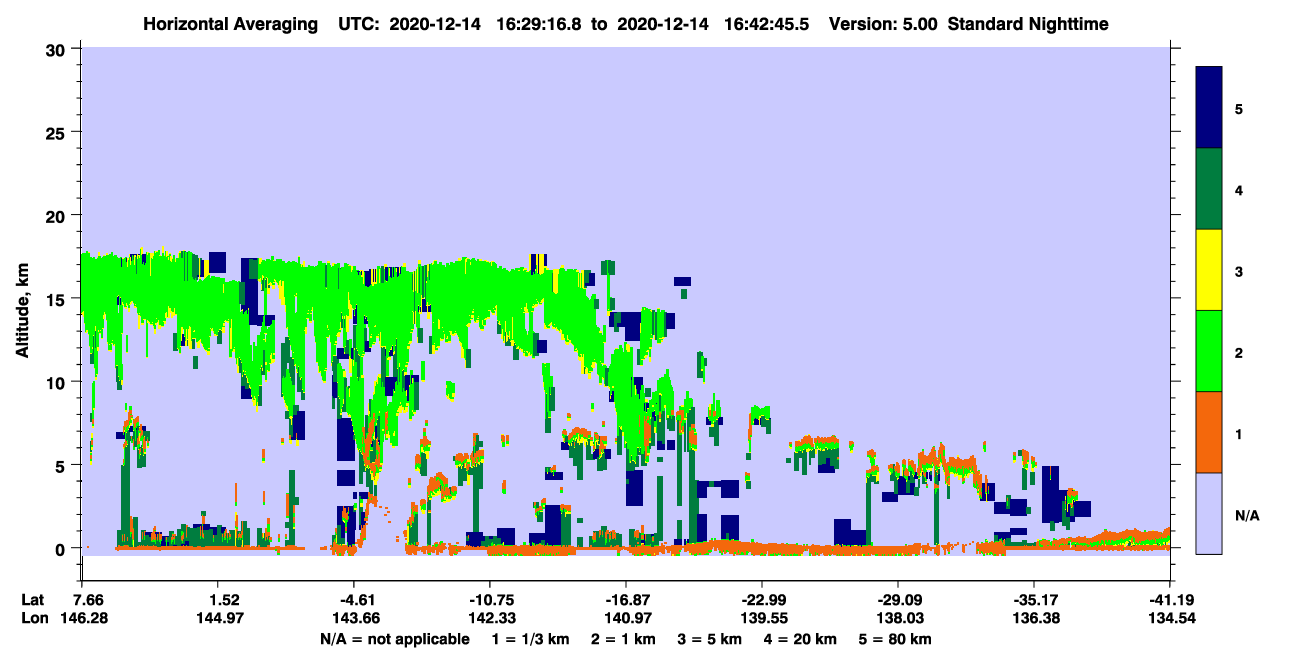Click the longitude value '134.54'
Screen dimensions: 1300x667
point(1172,619)
